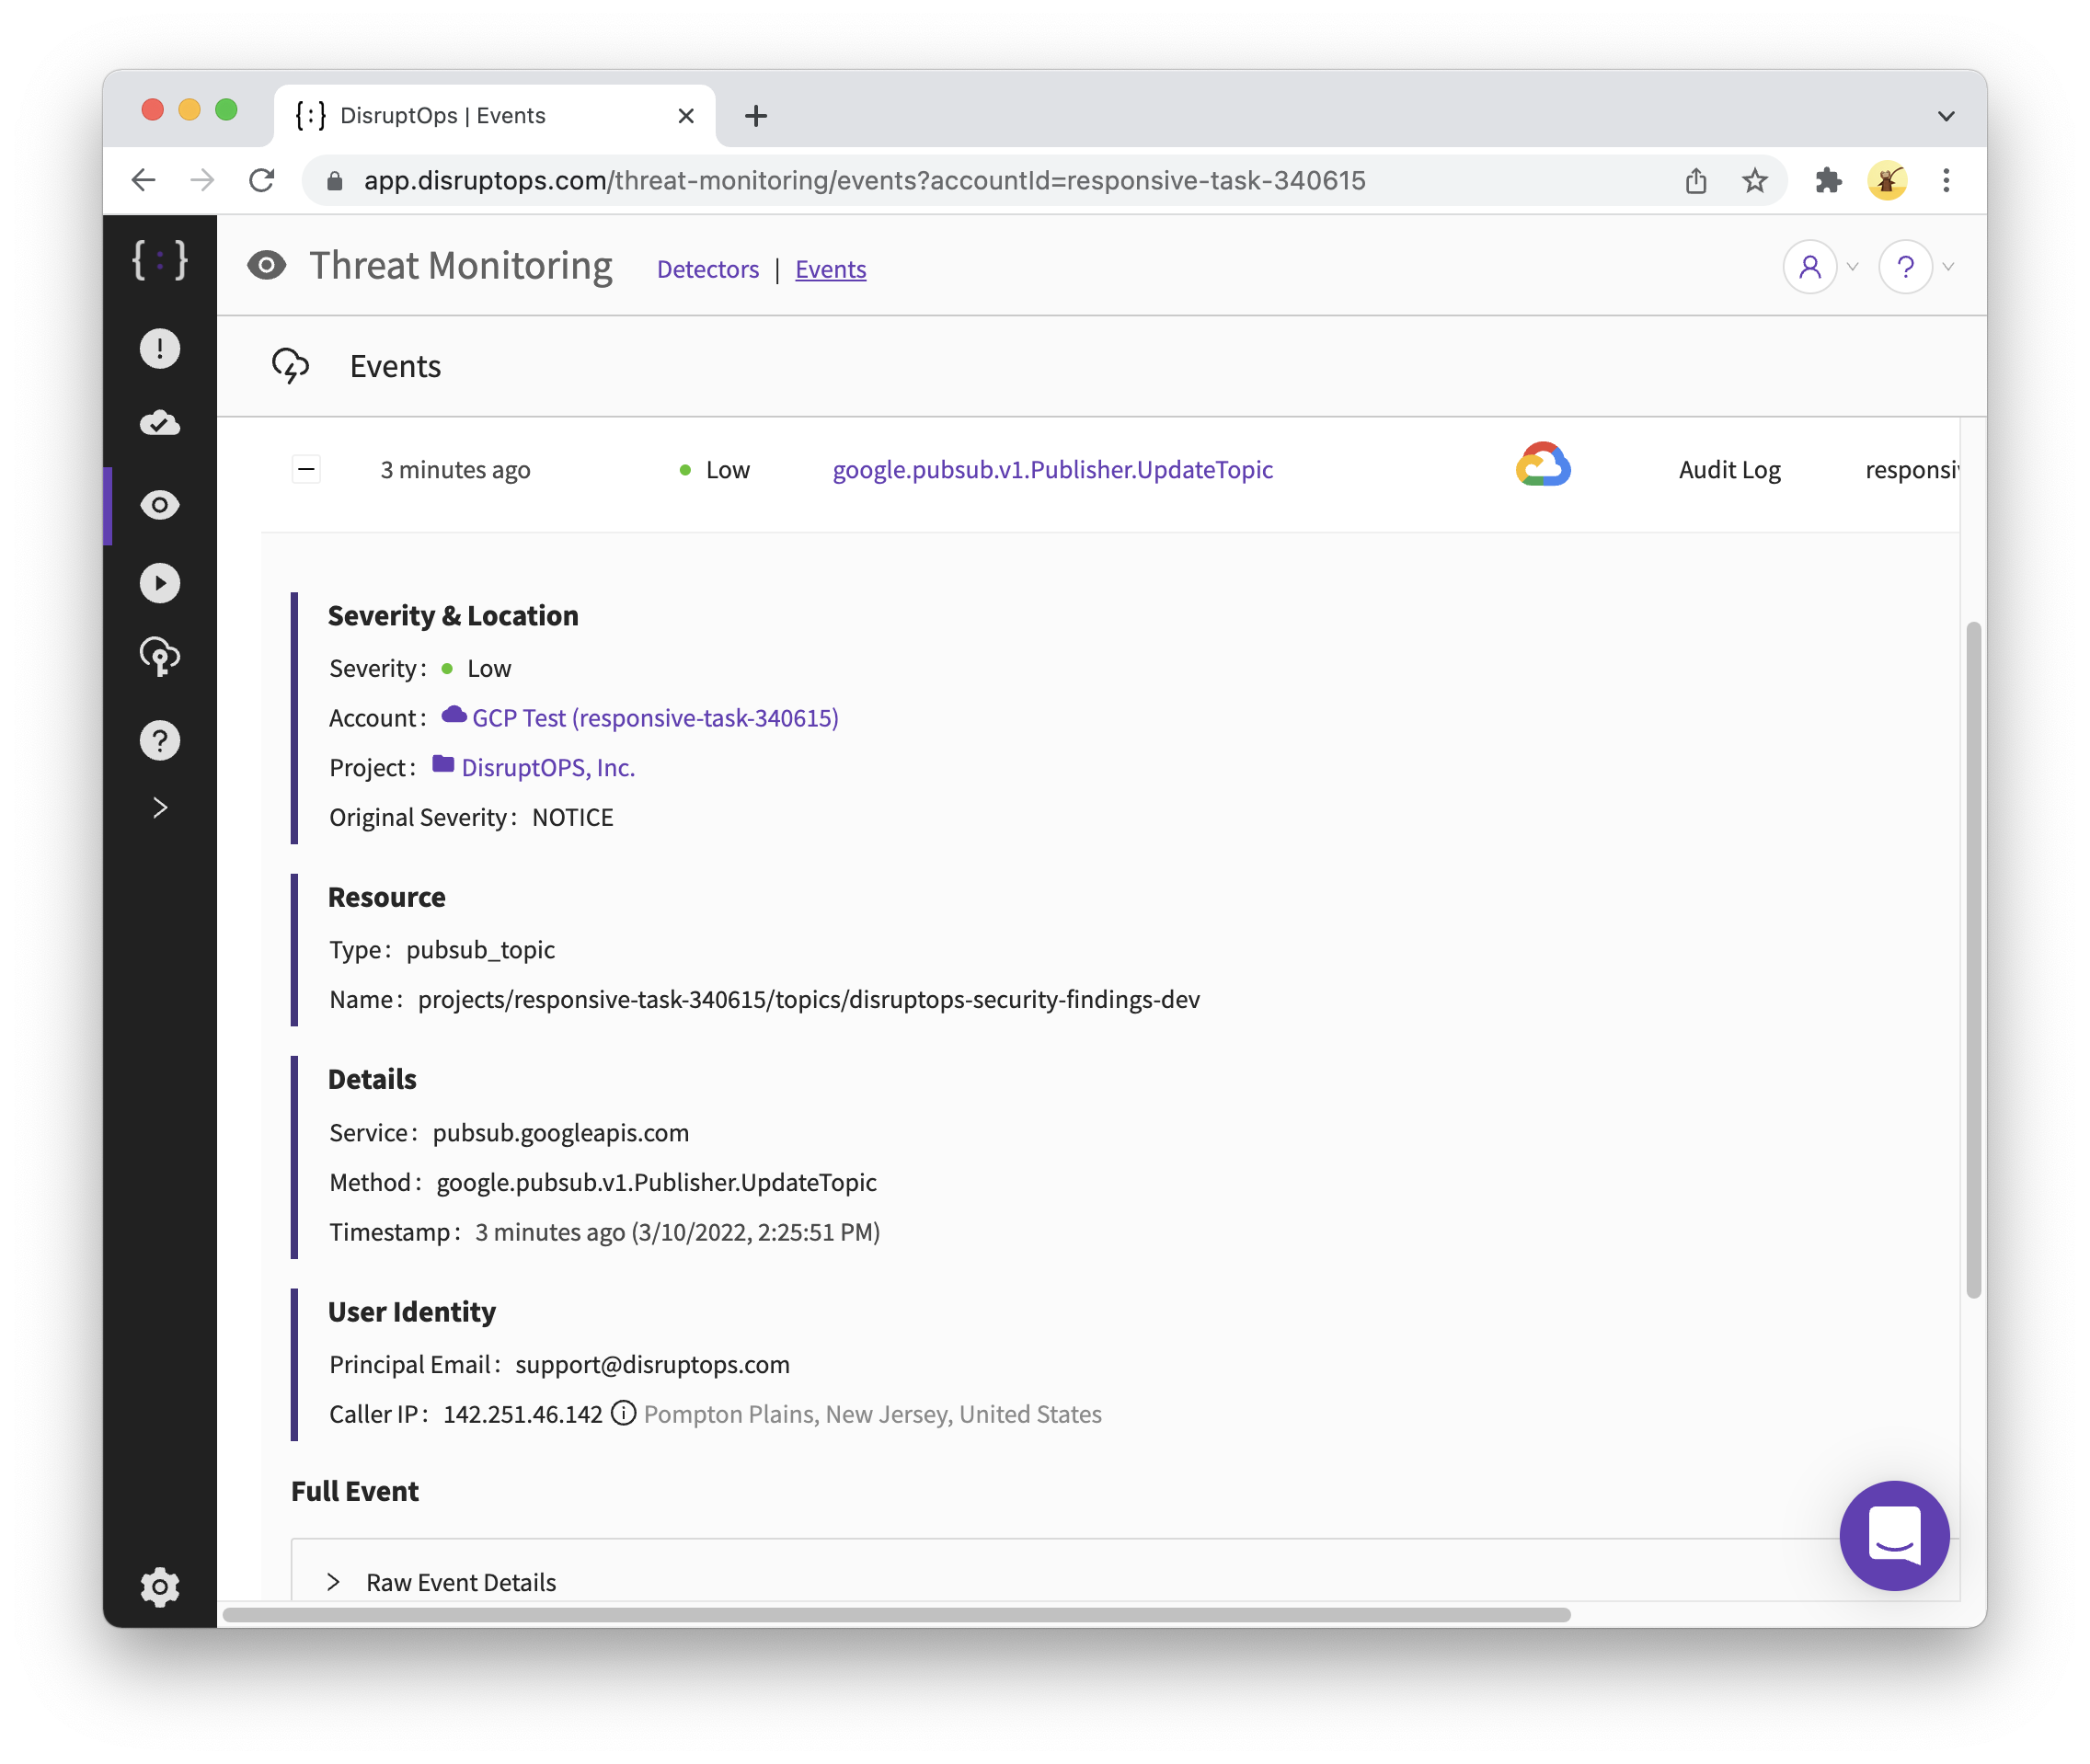Image resolution: width=2090 pixels, height=1764 pixels.
Task: Click the folder icon beside DisruptOPS, Inc.
Action: [x=443, y=764]
